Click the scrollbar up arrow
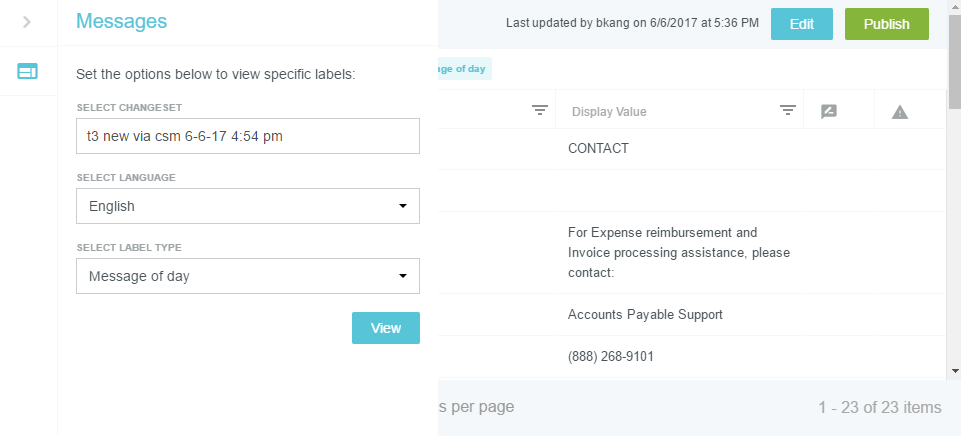This screenshot has width=961, height=436. click(x=954, y=6)
